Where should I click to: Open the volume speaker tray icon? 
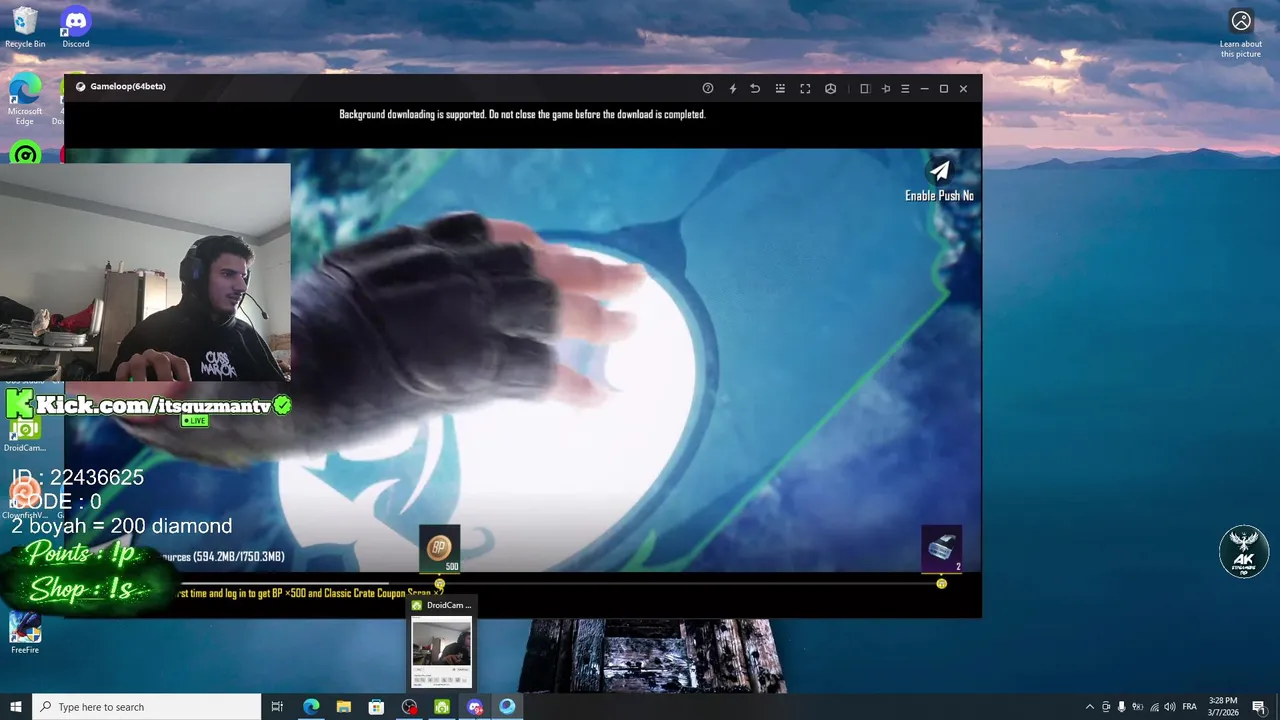[1170, 707]
